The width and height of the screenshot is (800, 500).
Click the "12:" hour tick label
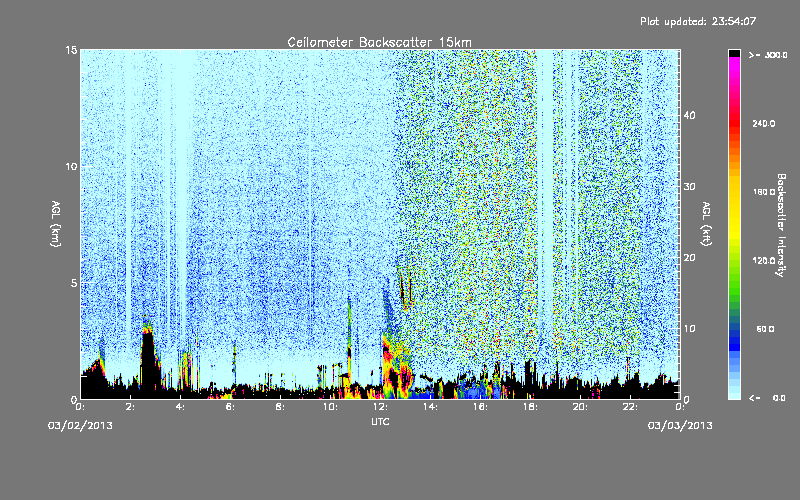click(380, 407)
